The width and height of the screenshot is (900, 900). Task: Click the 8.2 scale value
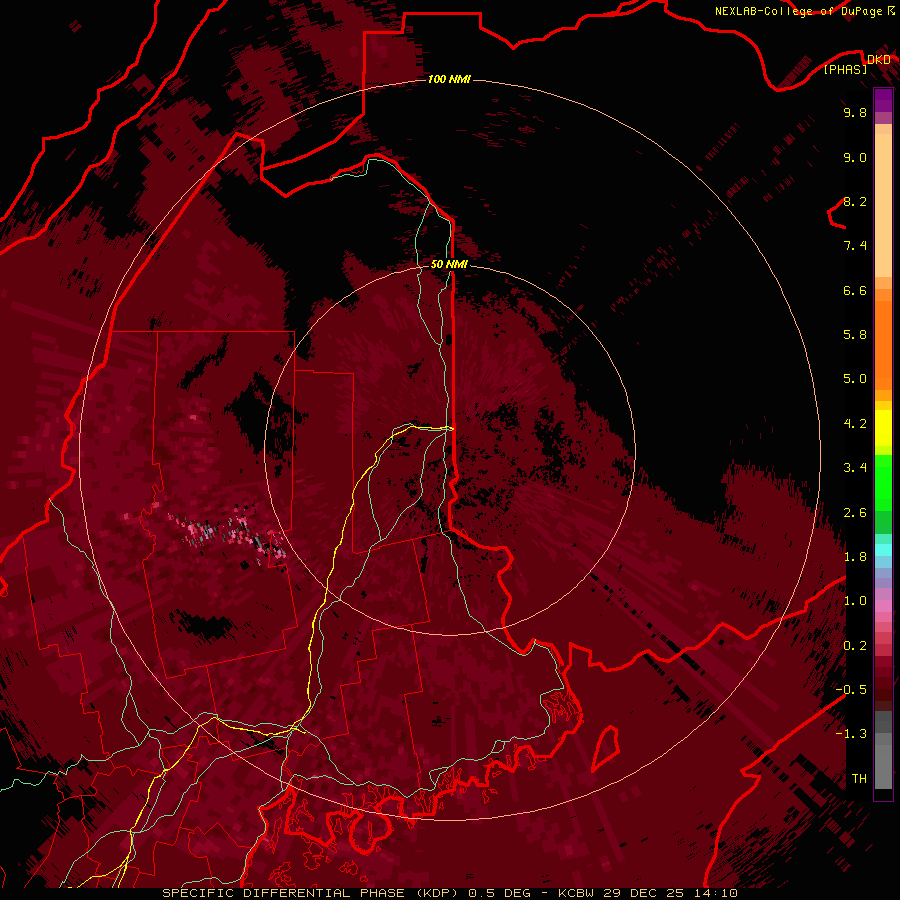coord(855,201)
